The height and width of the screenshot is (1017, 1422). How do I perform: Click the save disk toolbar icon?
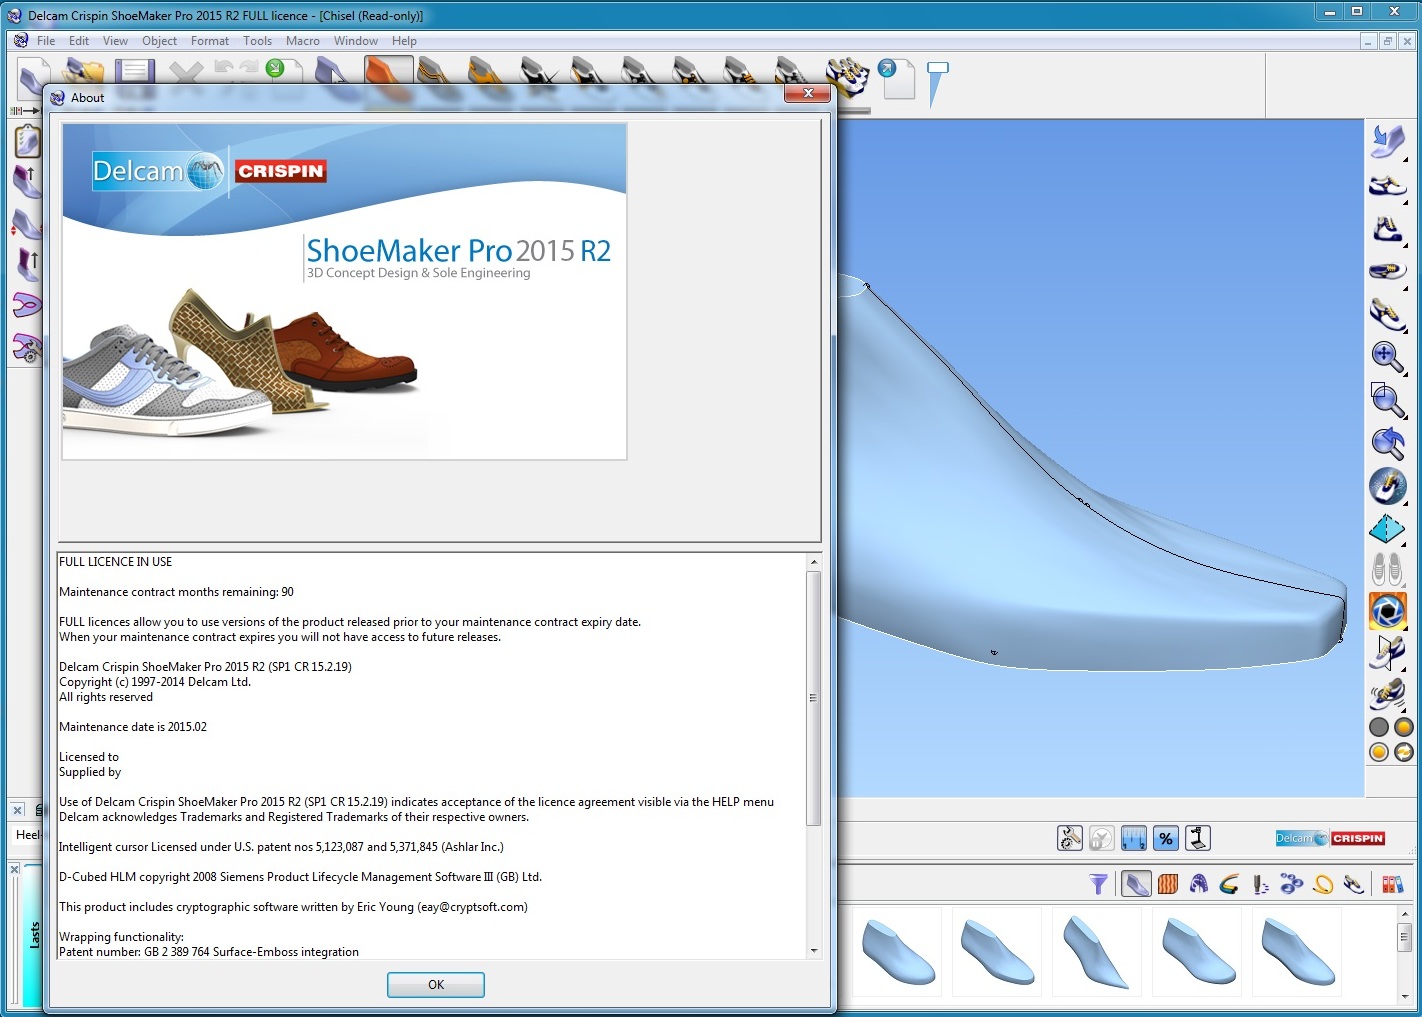point(134,72)
